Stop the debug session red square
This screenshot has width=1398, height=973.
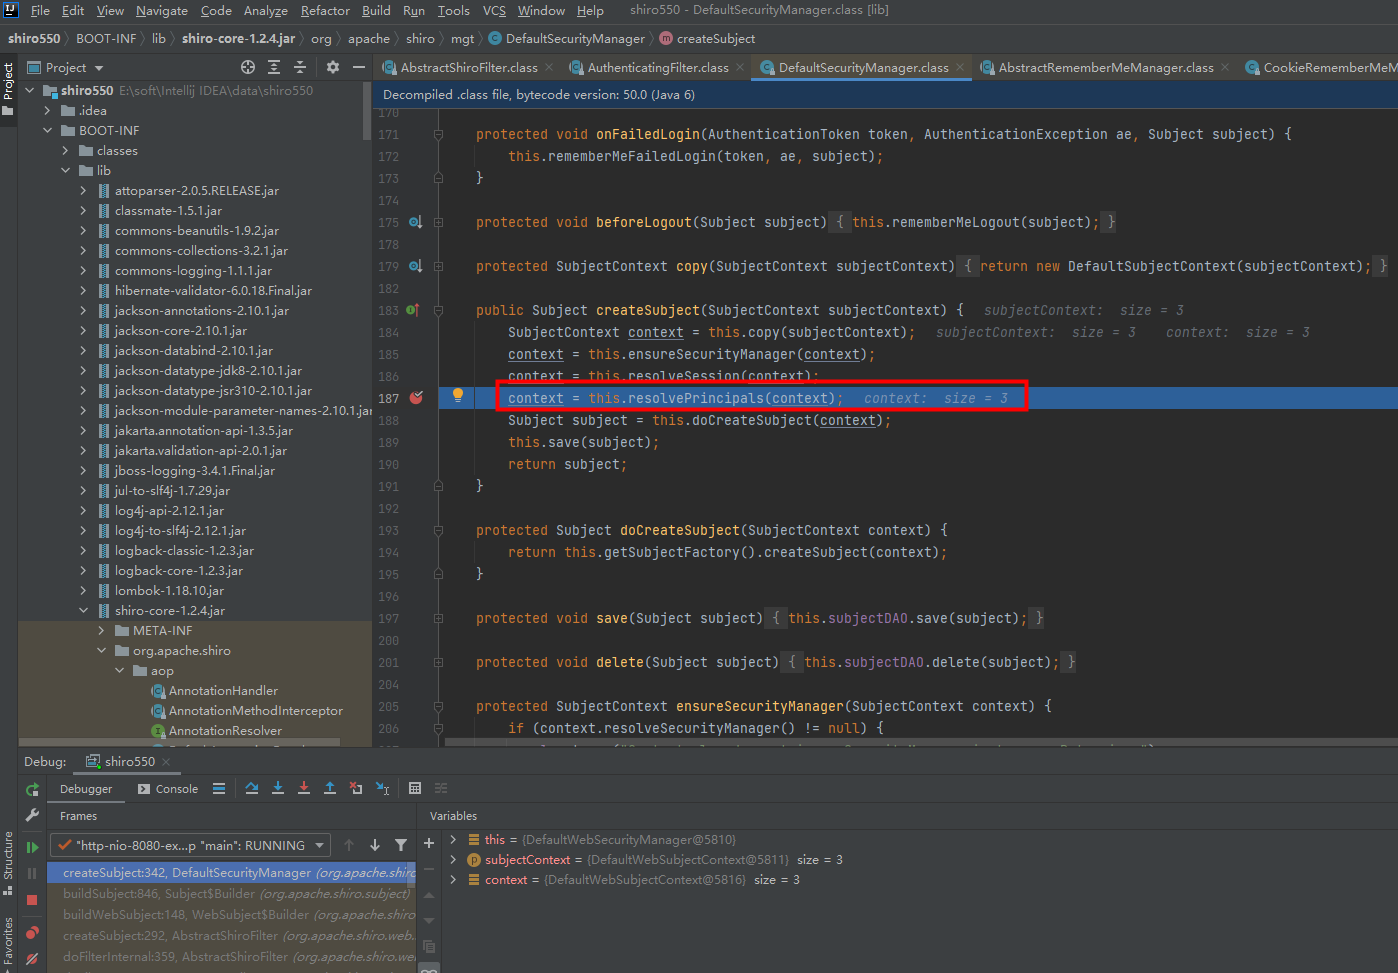click(32, 900)
